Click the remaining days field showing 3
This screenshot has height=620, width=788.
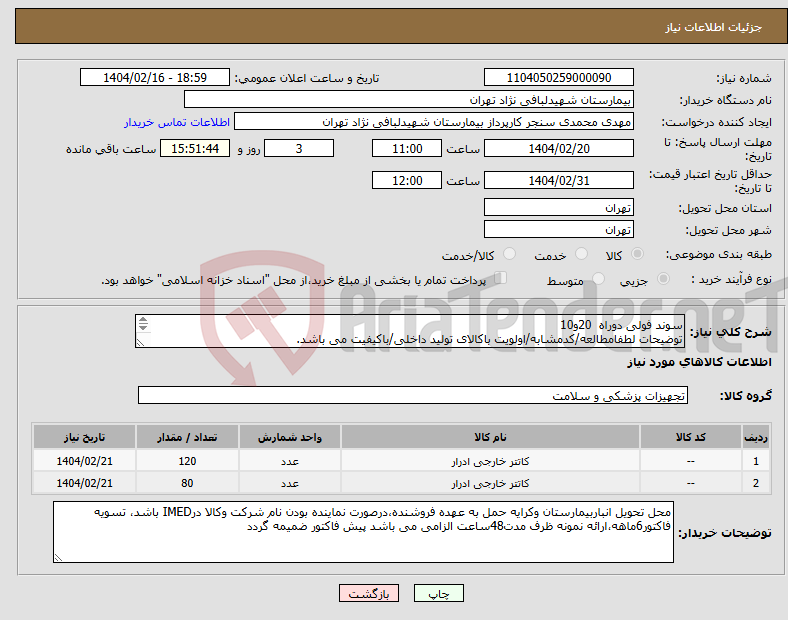(x=299, y=148)
